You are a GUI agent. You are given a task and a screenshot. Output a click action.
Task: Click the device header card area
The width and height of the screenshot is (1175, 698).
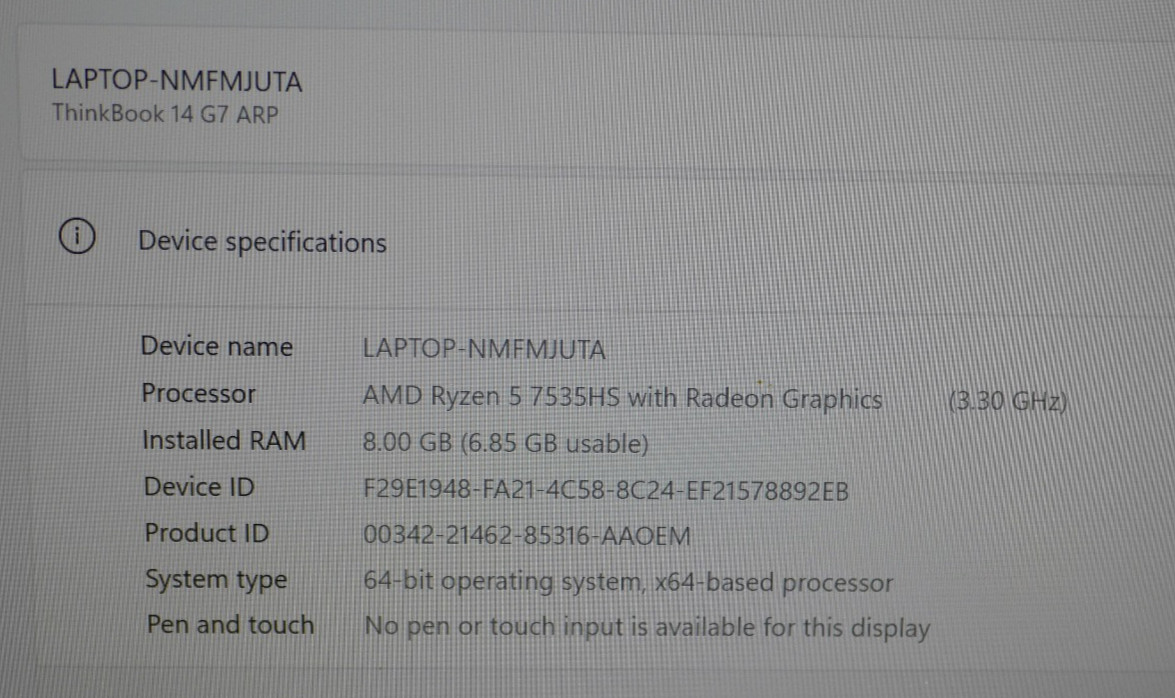point(596,94)
